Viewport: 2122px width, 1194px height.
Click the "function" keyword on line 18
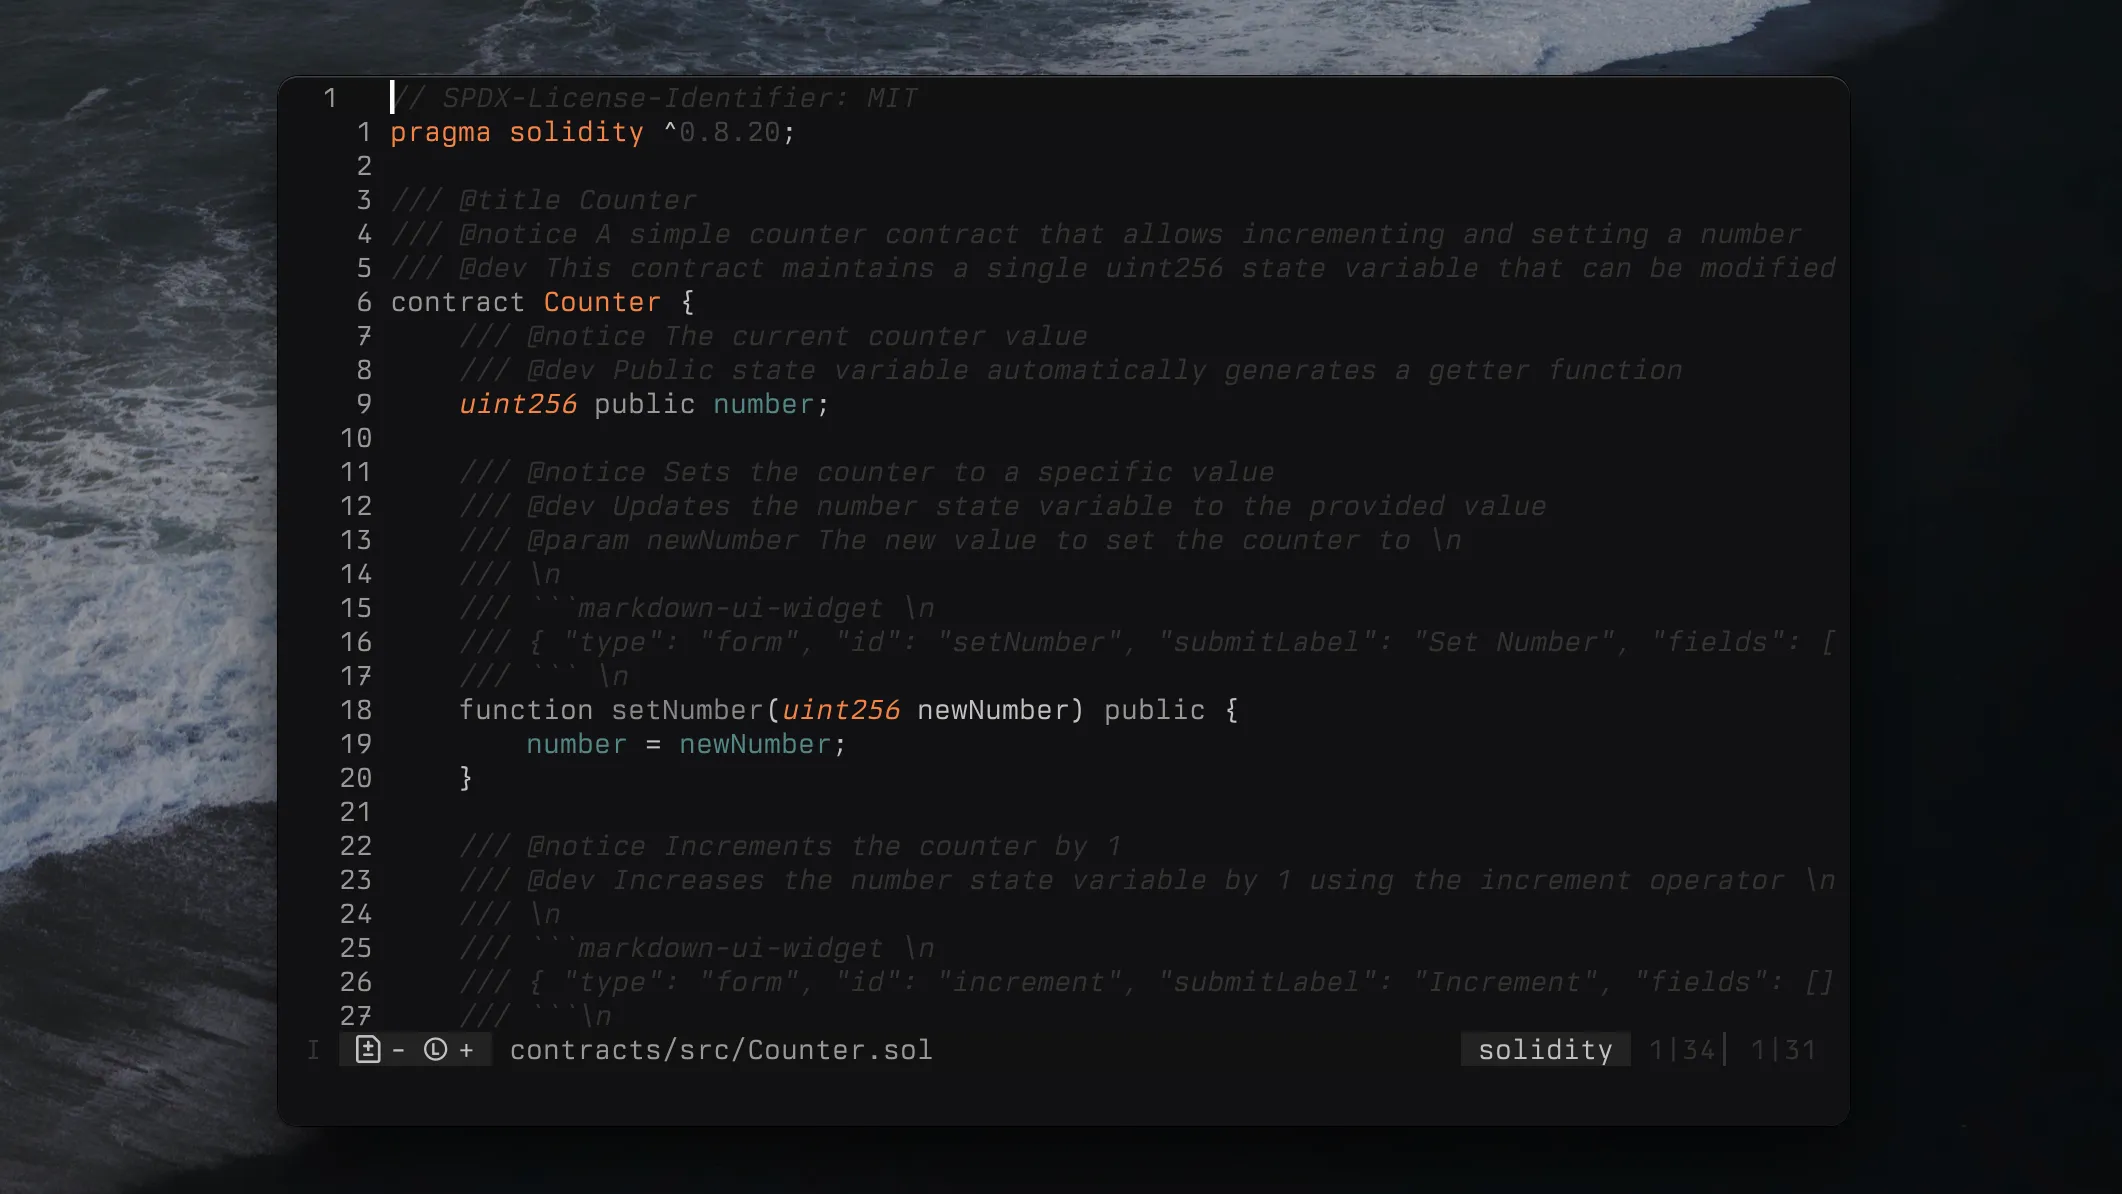(x=526, y=710)
